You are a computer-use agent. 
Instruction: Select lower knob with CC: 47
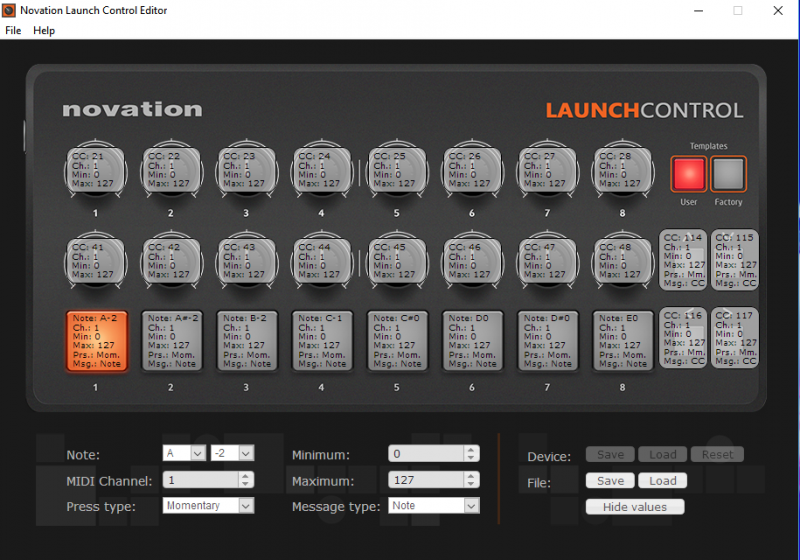[547, 261]
